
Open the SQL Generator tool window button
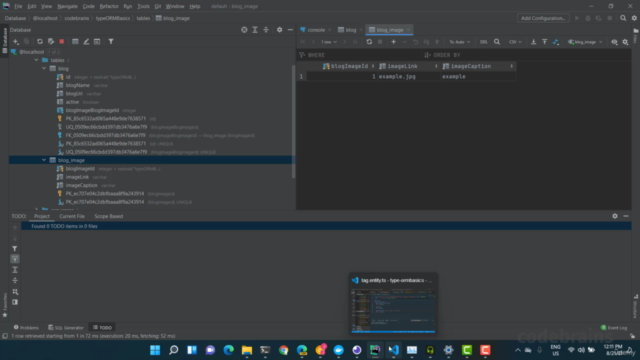click(x=66, y=327)
